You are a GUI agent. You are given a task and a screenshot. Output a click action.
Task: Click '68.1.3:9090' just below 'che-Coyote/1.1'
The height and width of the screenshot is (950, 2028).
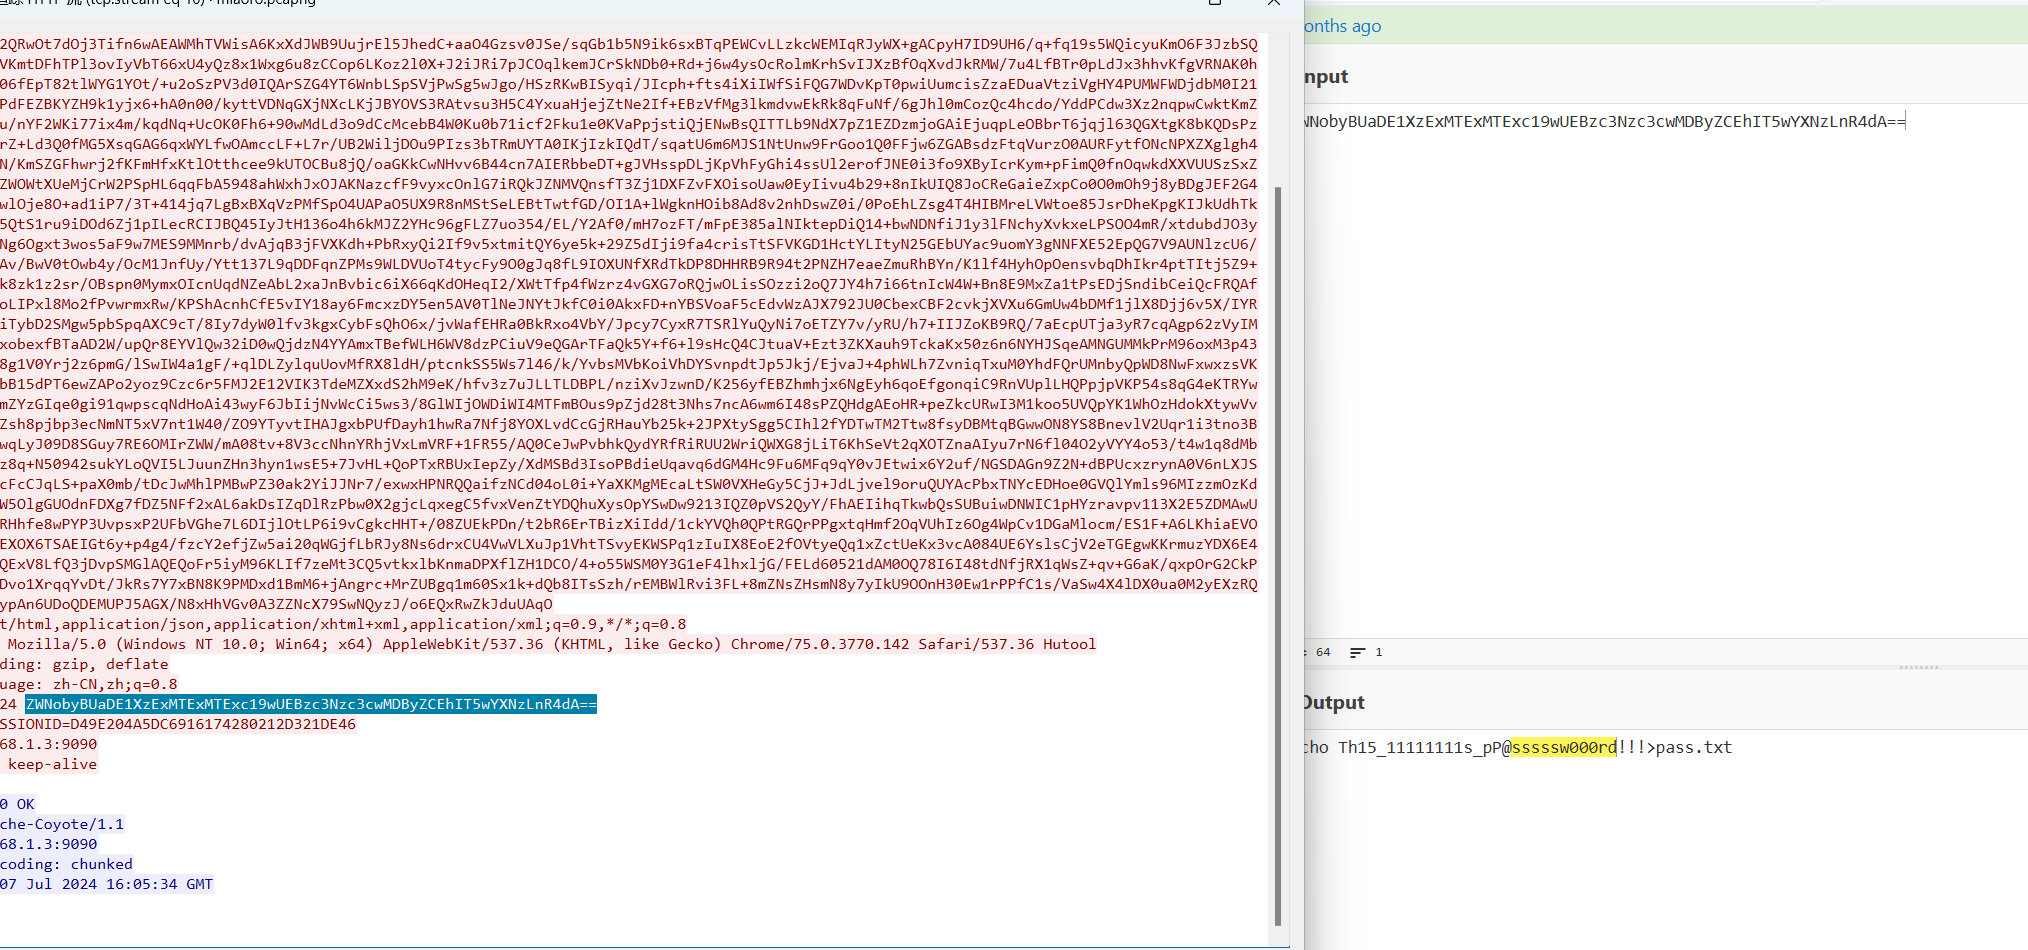point(49,844)
